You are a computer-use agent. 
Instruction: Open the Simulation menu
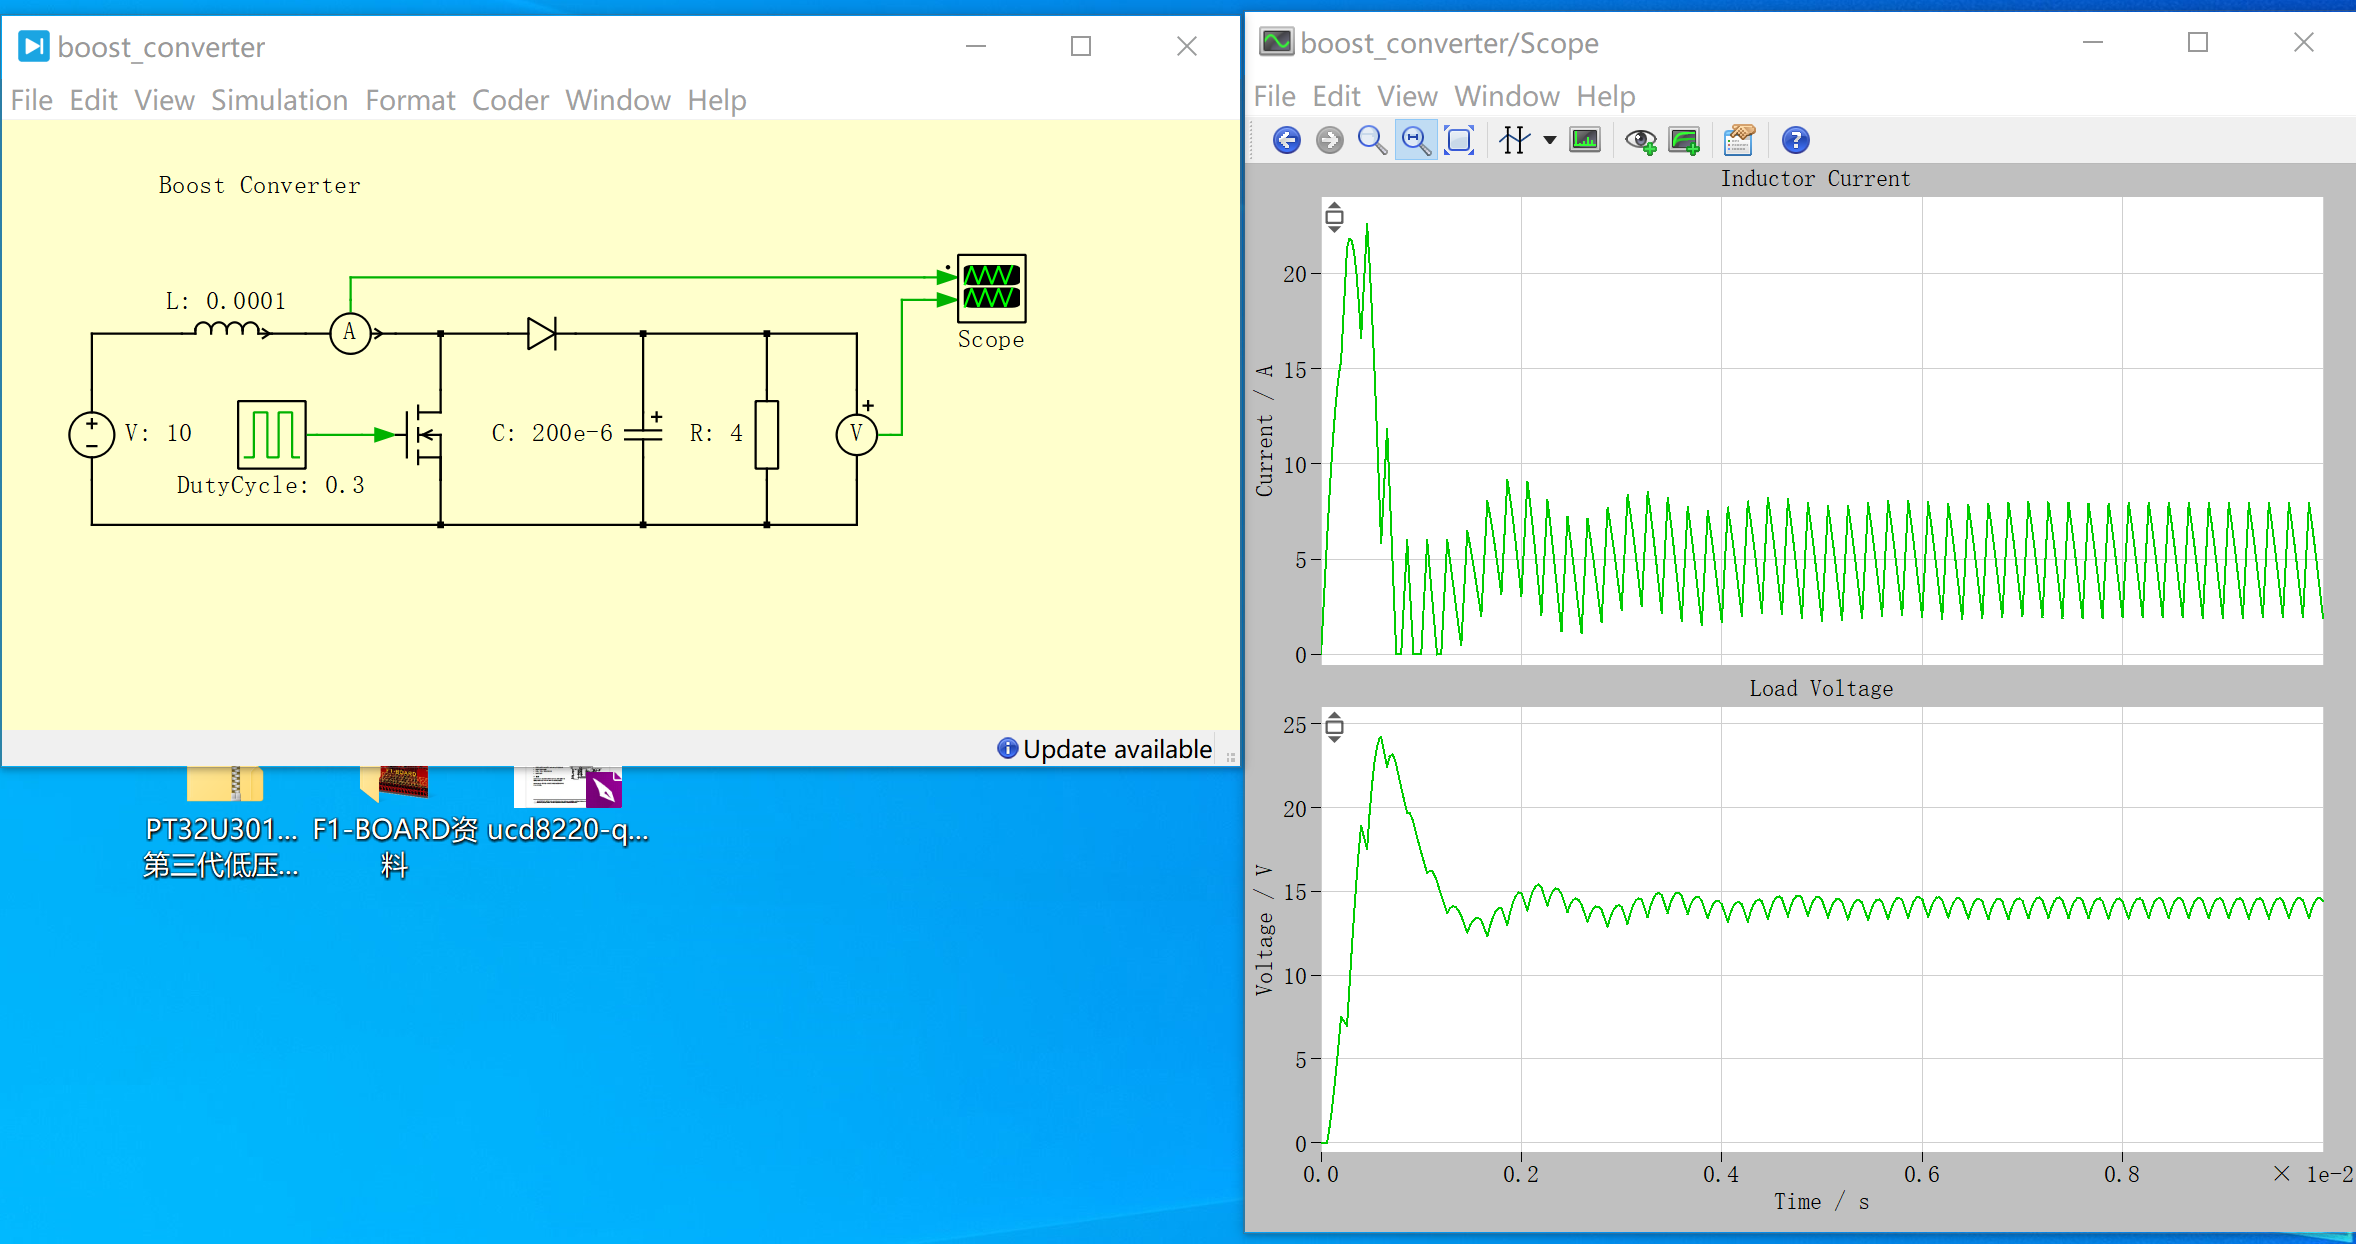[x=279, y=100]
